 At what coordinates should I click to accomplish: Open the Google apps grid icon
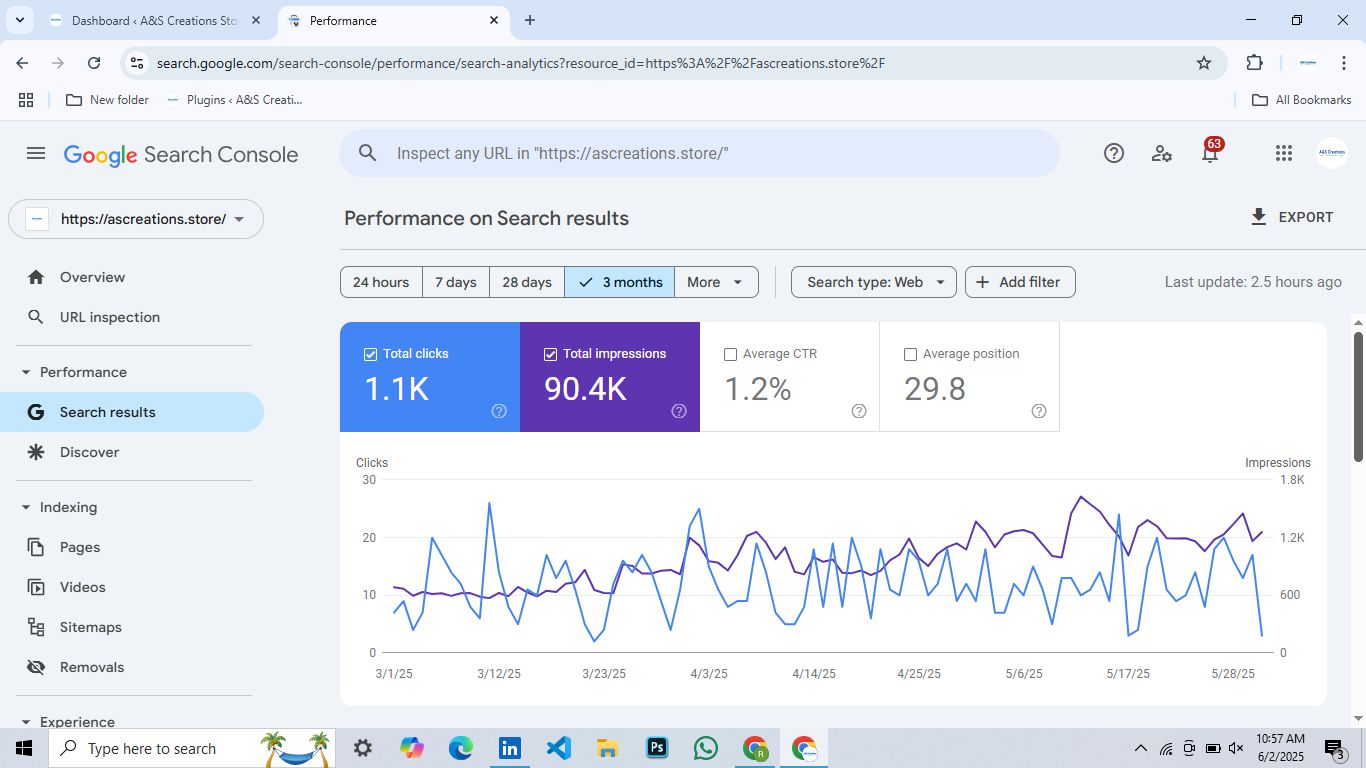[1284, 153]
